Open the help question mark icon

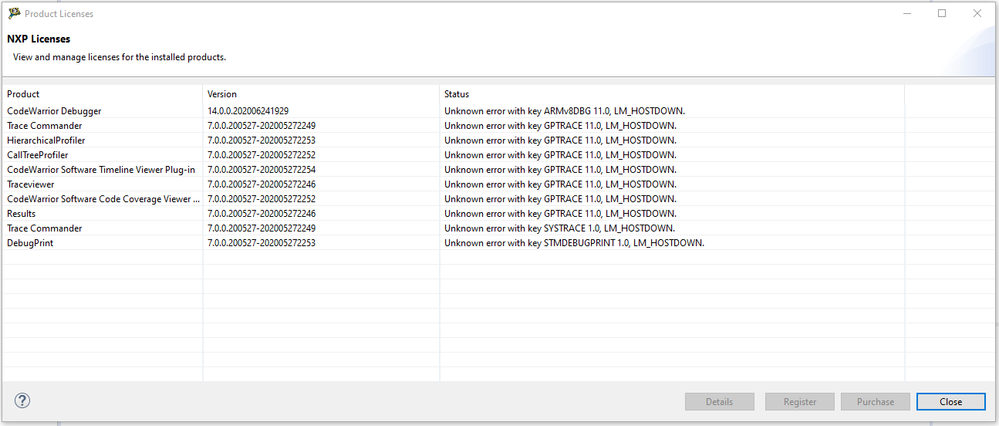tap(22, 401)
